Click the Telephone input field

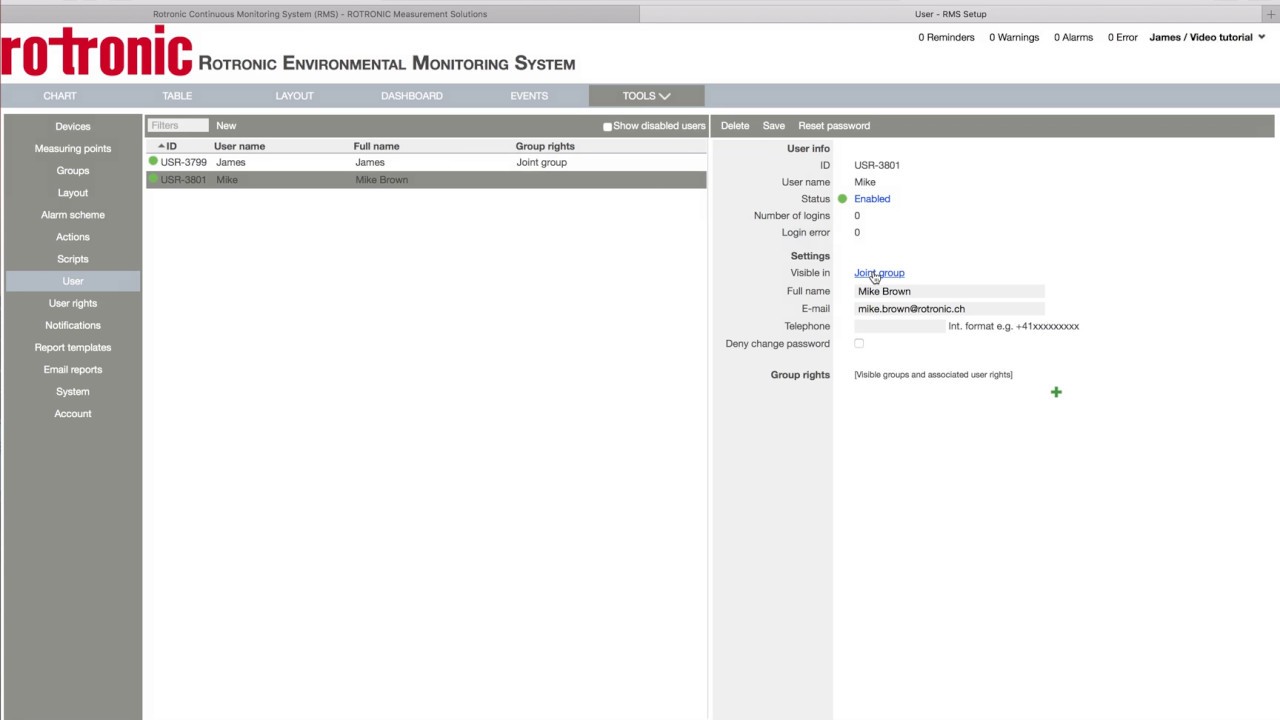click(899, 326)
